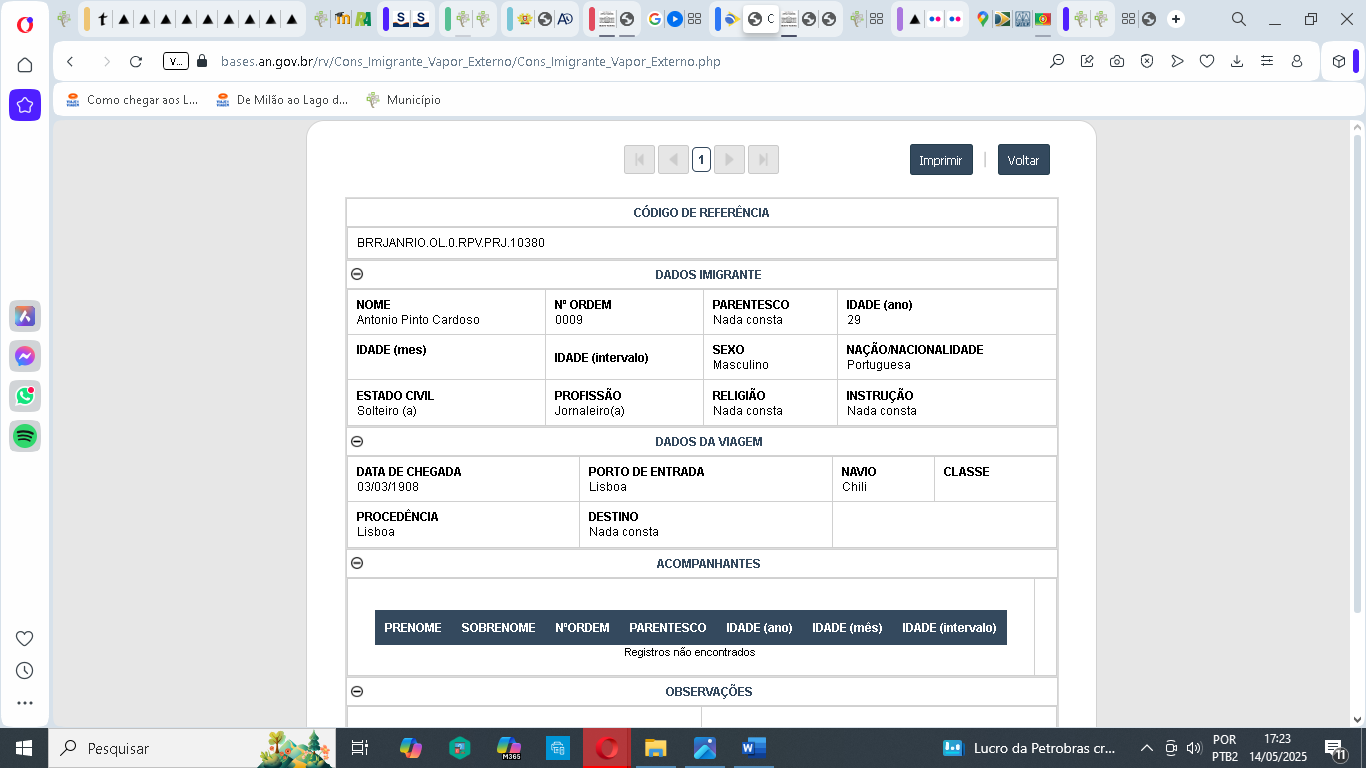Open history clock icon in sidebar
The image size is (1366, 768).
pos(25,671)
